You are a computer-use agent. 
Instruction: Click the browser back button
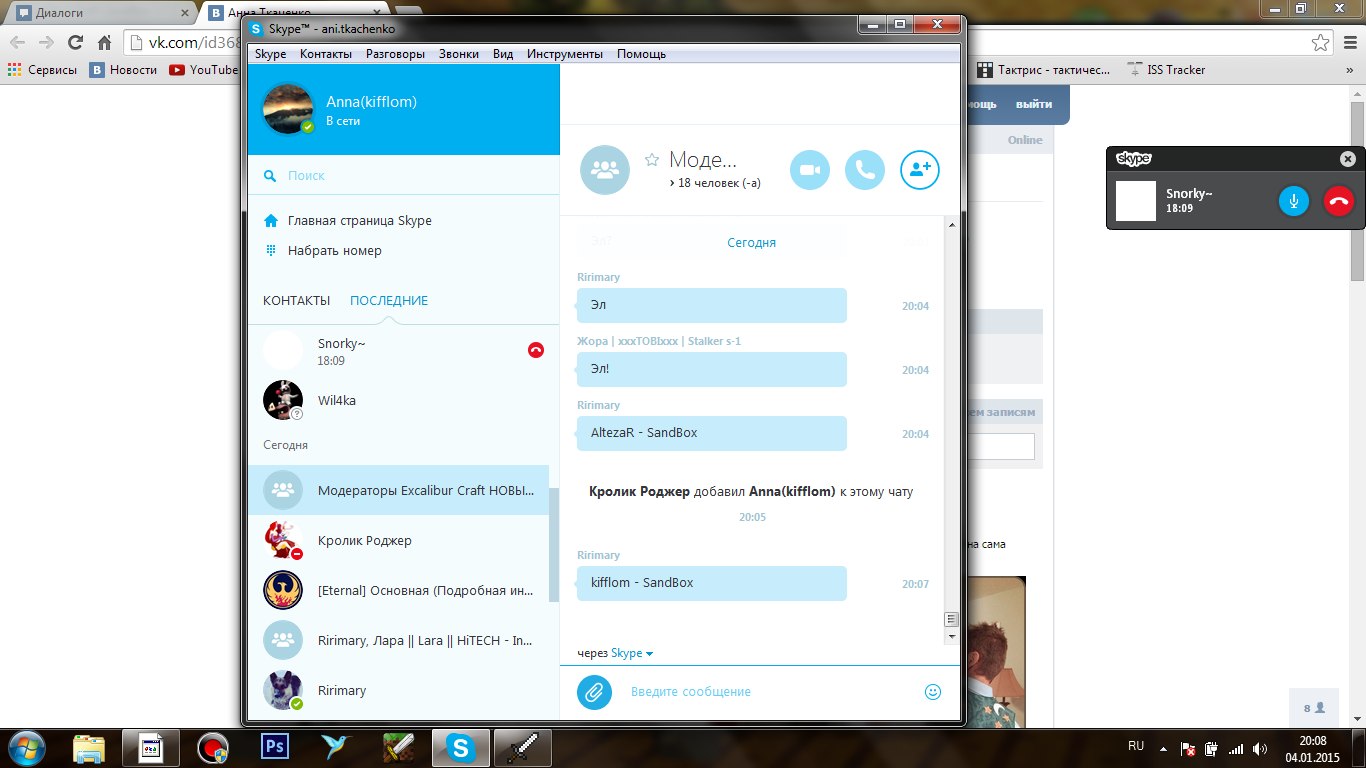(17, 43)
